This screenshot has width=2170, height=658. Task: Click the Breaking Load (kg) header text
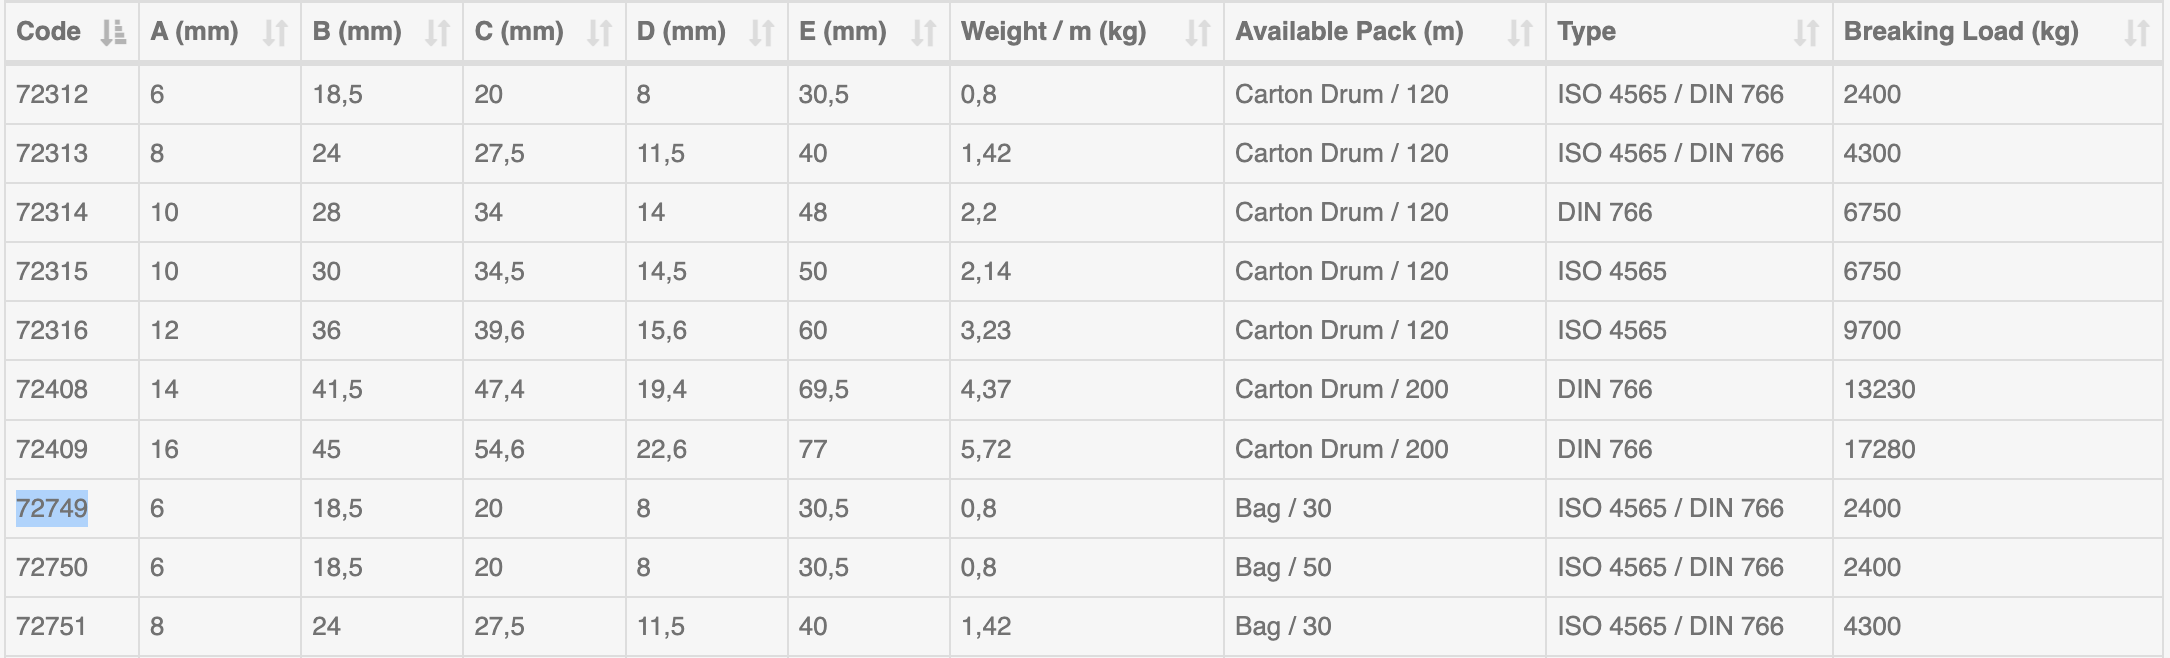coord(1960,32)
